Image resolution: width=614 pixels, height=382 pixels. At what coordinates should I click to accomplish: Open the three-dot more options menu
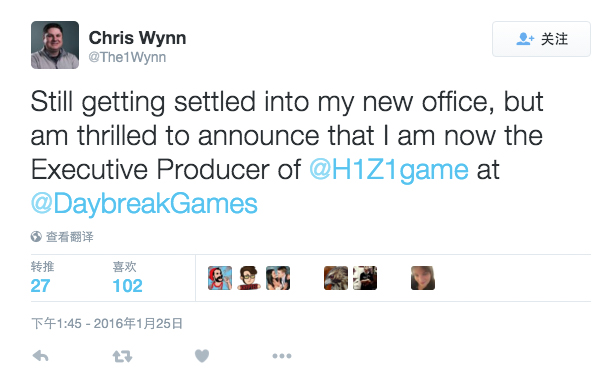[282, 356]
